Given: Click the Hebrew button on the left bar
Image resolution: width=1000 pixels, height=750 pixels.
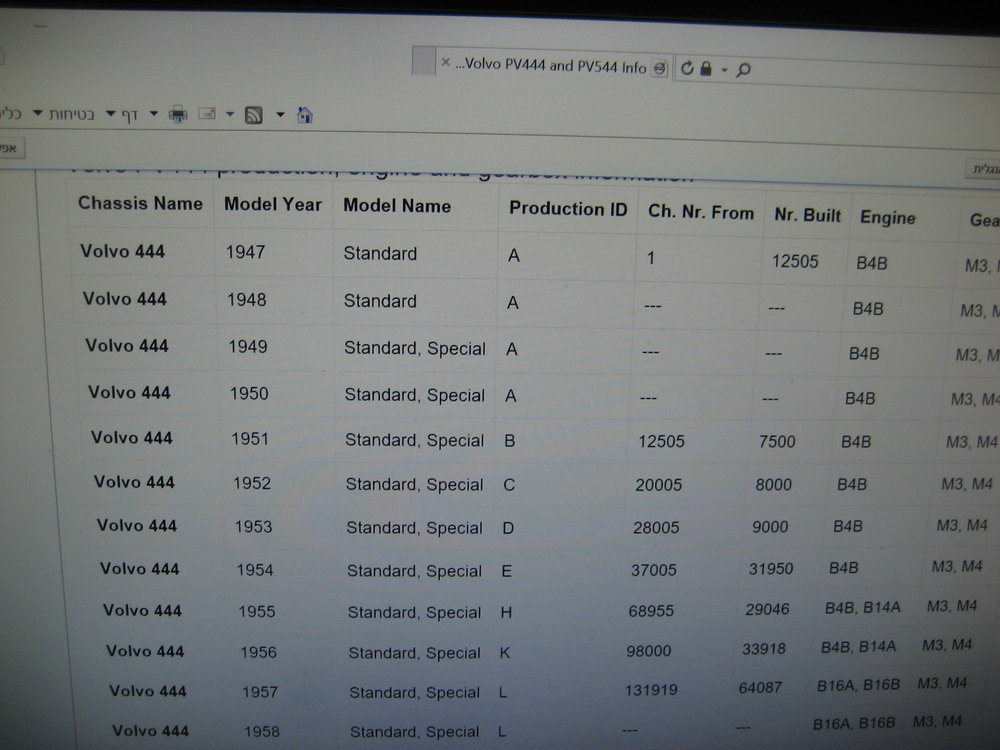Looking at the screenshot, I should pyautogui.click(x=11, y=148).
